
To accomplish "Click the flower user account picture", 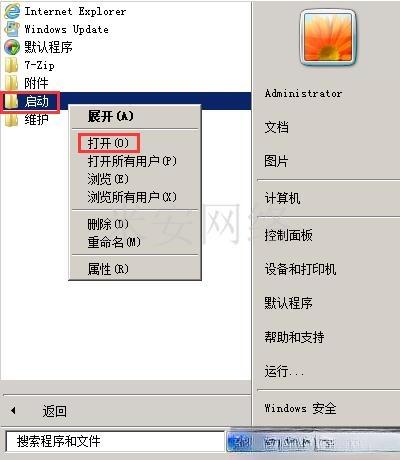I will pyautogui.click(x=328, y=37).
